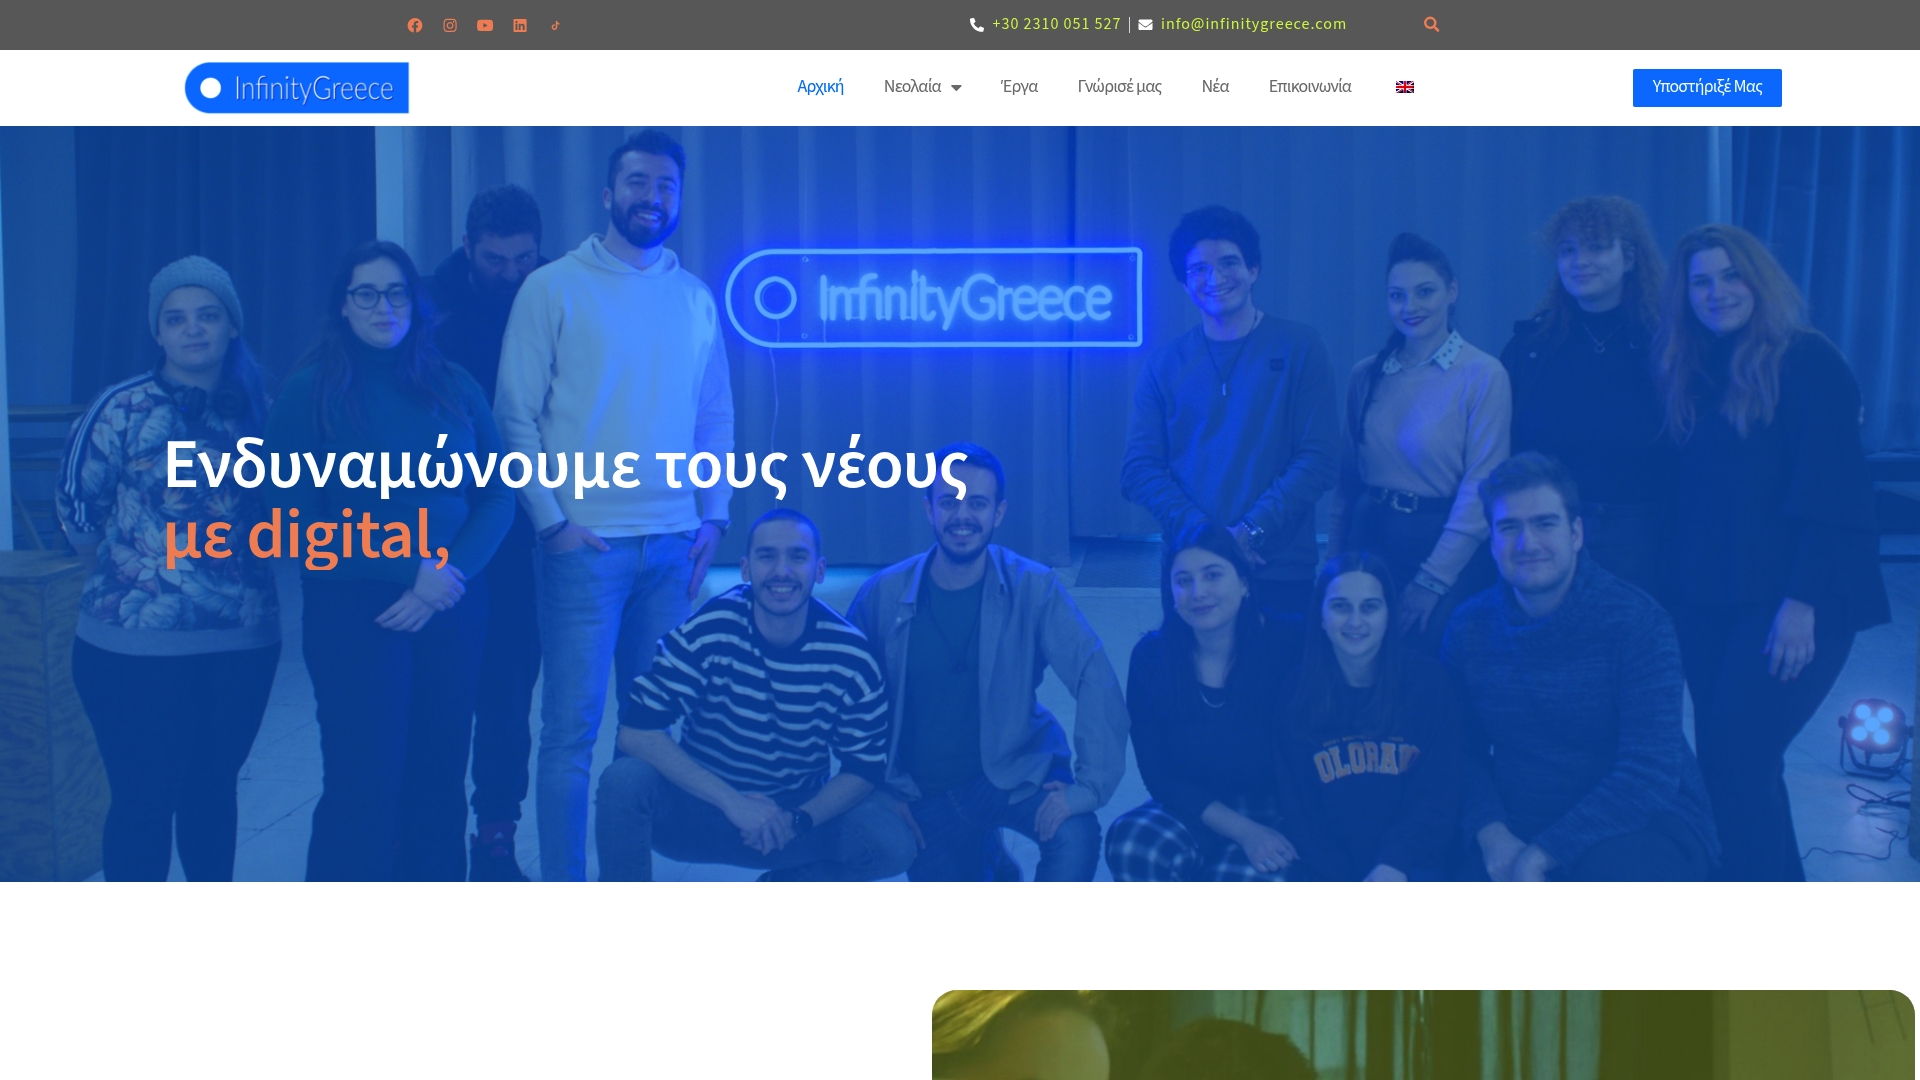Click the phone icon next to the number
Viewport: 1920px width, 1080px height.
975,24
